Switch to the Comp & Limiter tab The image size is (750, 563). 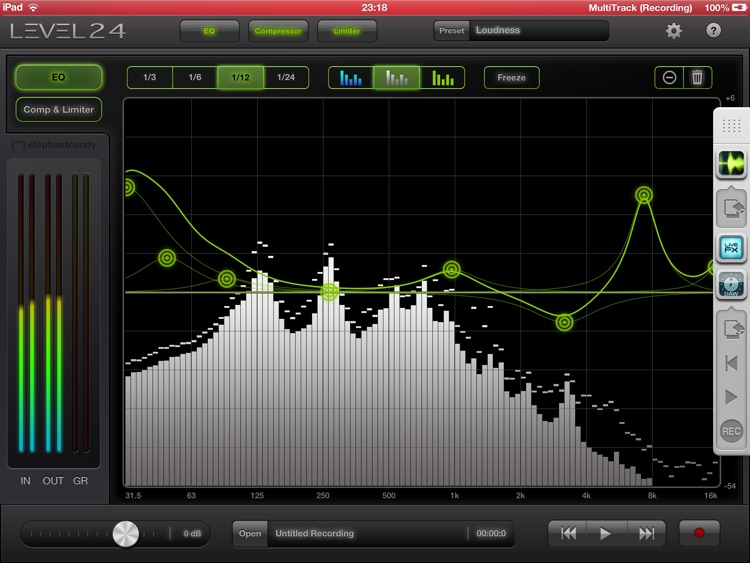click(58, 110)
